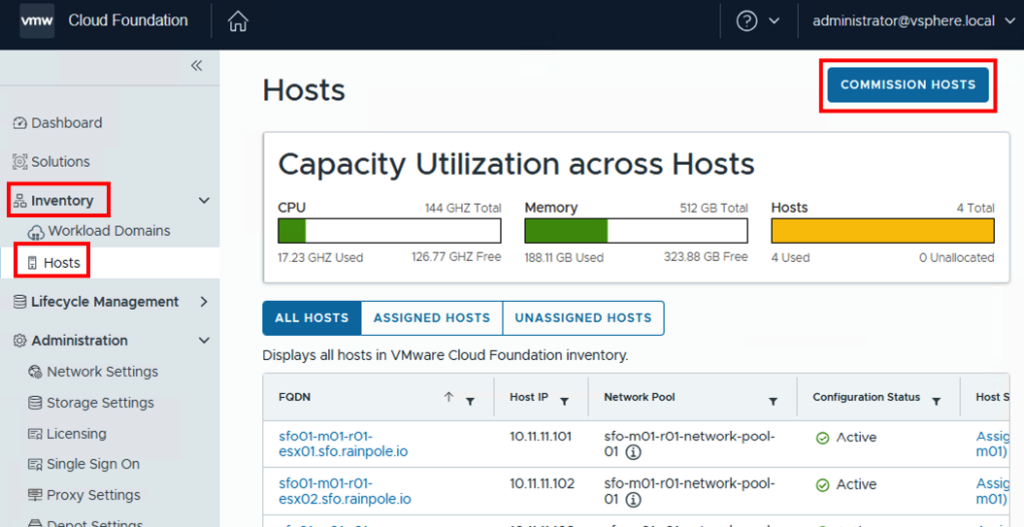Screen dimensions: 1024x527
Task: Filter the Configuration Status column
Action: pyautogui.click(x=936, y=402)
